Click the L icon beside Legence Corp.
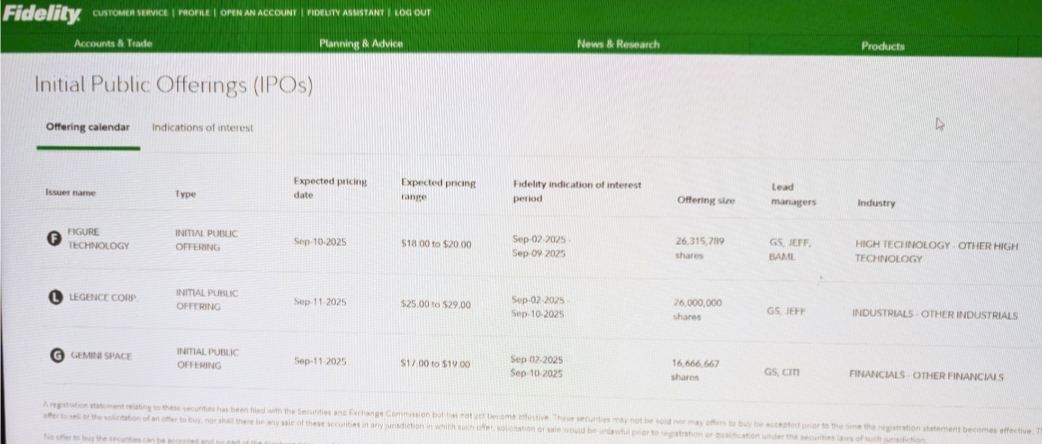This screenshot has height=444, width=1042. pos(57,298)
